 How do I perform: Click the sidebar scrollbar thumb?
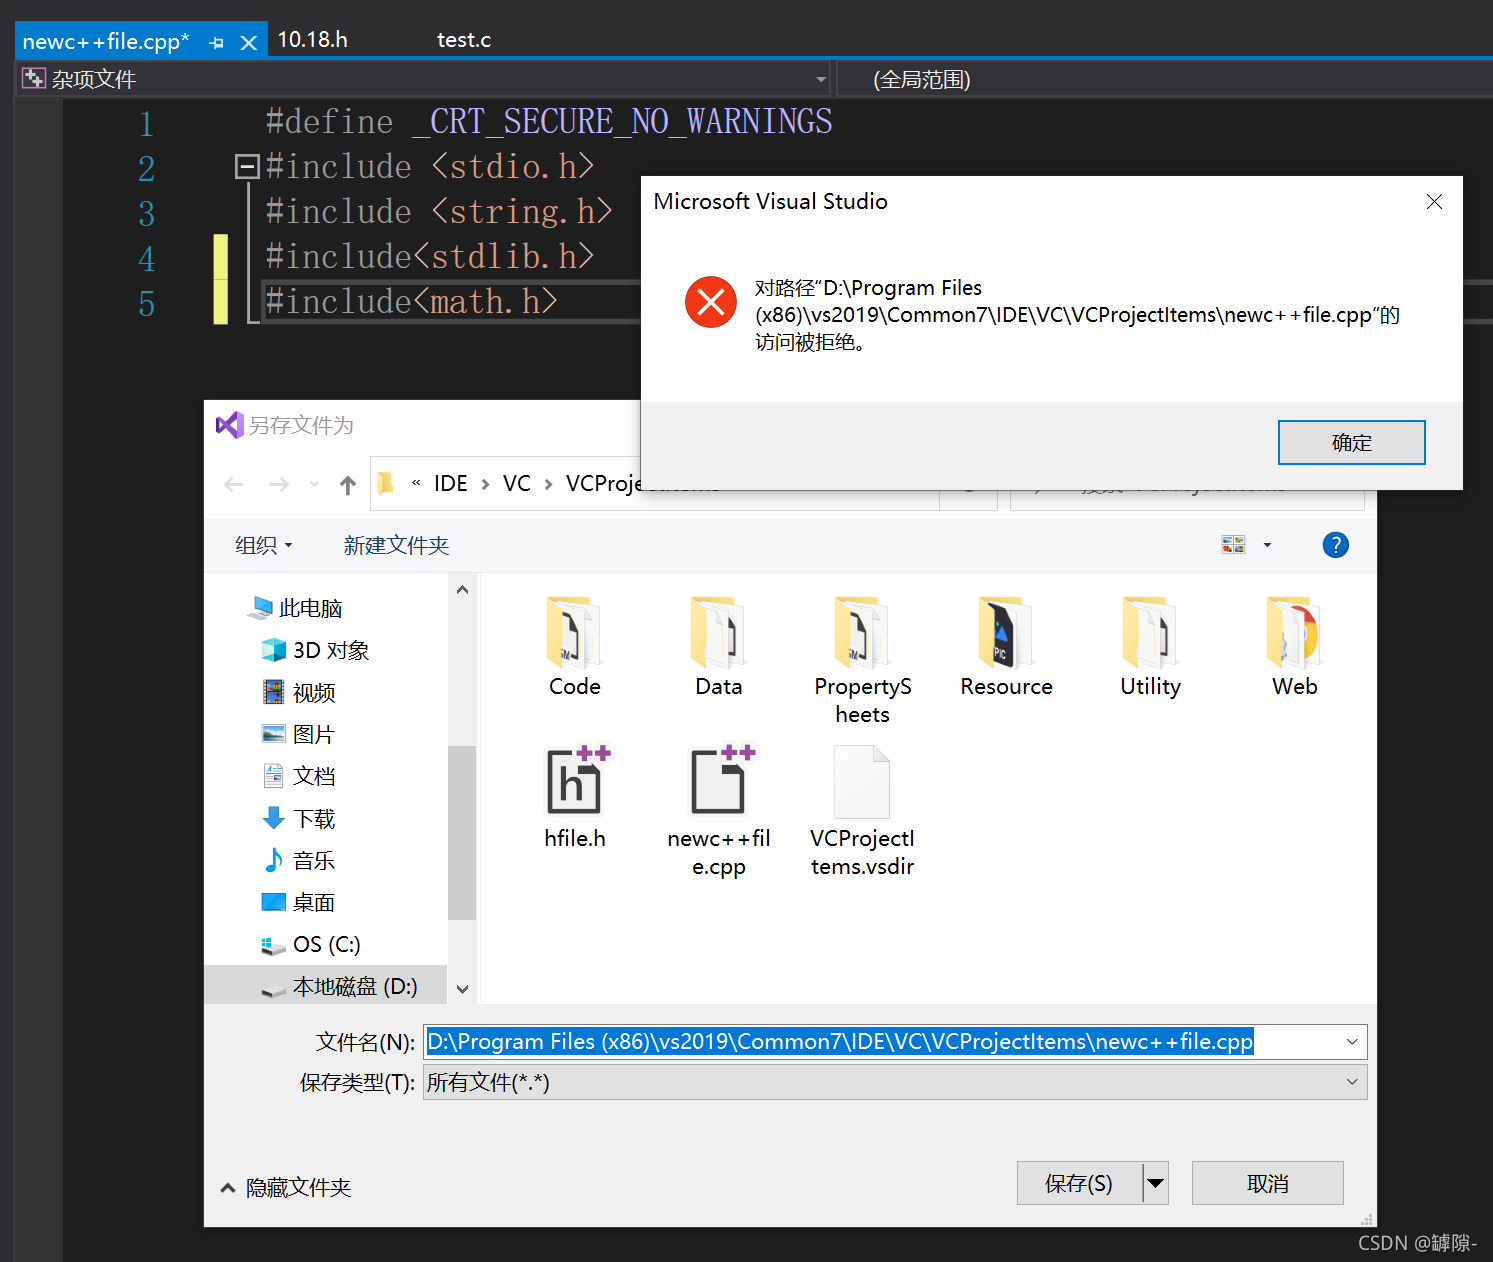462,832
